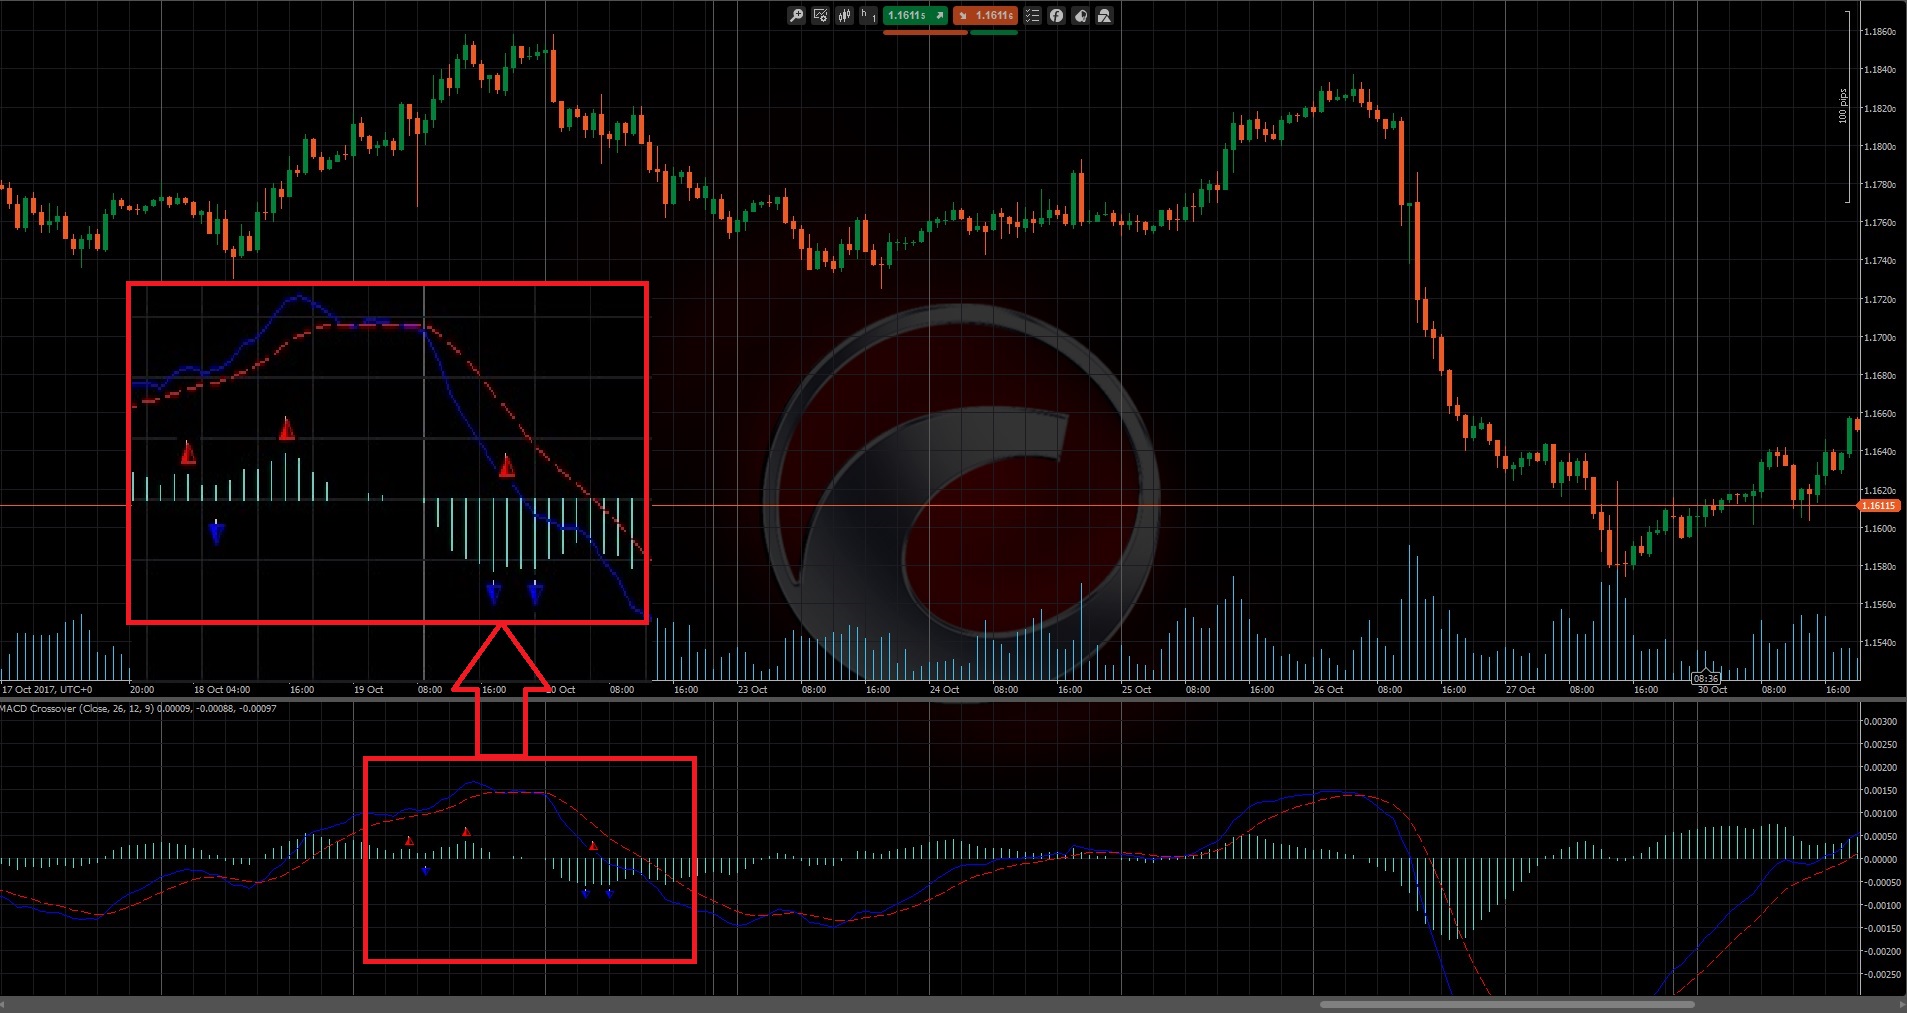This screenshot has height=1013, width=1907.
Task: Click the order checklist icon
Action: [x=1033, y=15]
